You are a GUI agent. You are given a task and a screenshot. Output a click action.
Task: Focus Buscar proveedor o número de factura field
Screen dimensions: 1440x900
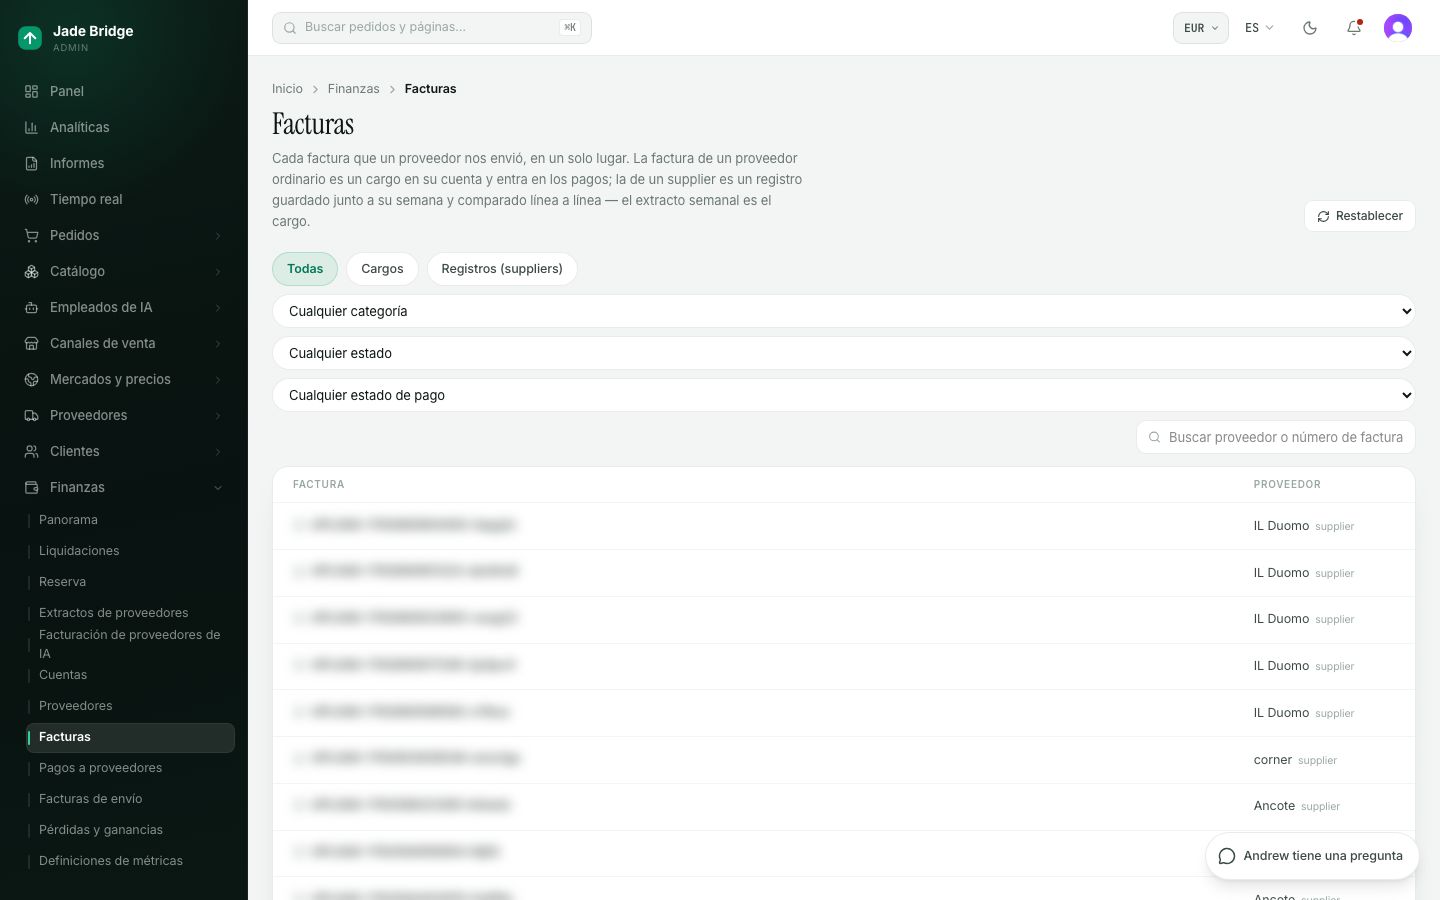tap(1275, 437)
